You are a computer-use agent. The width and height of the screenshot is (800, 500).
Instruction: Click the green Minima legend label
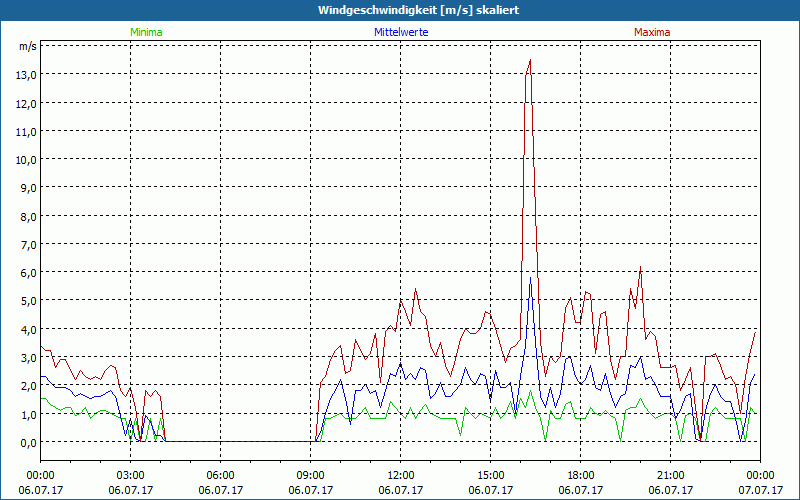(145, 32)
